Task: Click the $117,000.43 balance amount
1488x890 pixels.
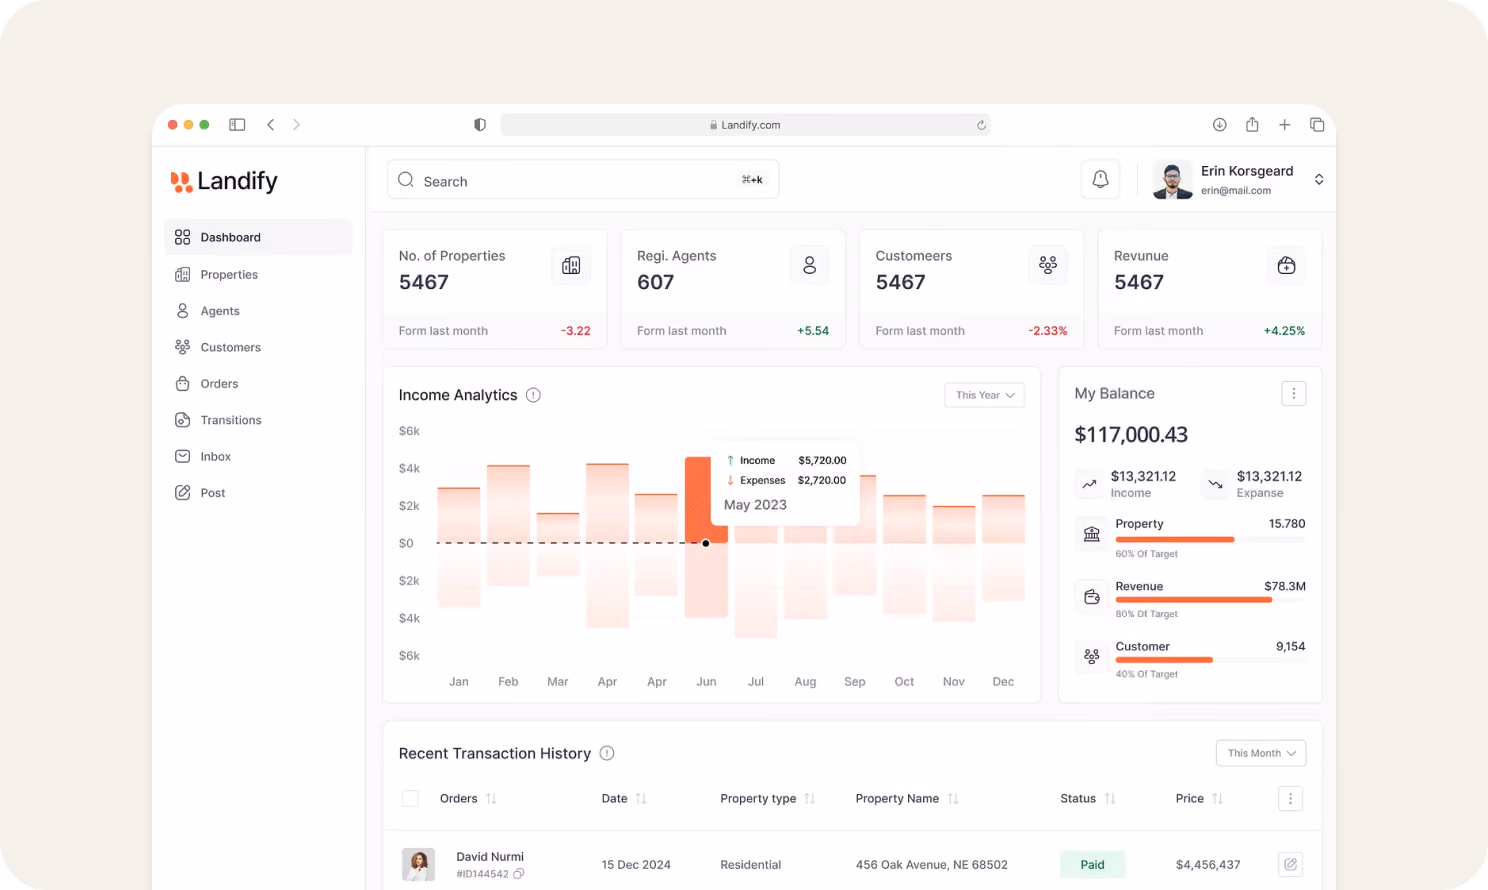Action: pyautogui.click(x=1131, y=435)
